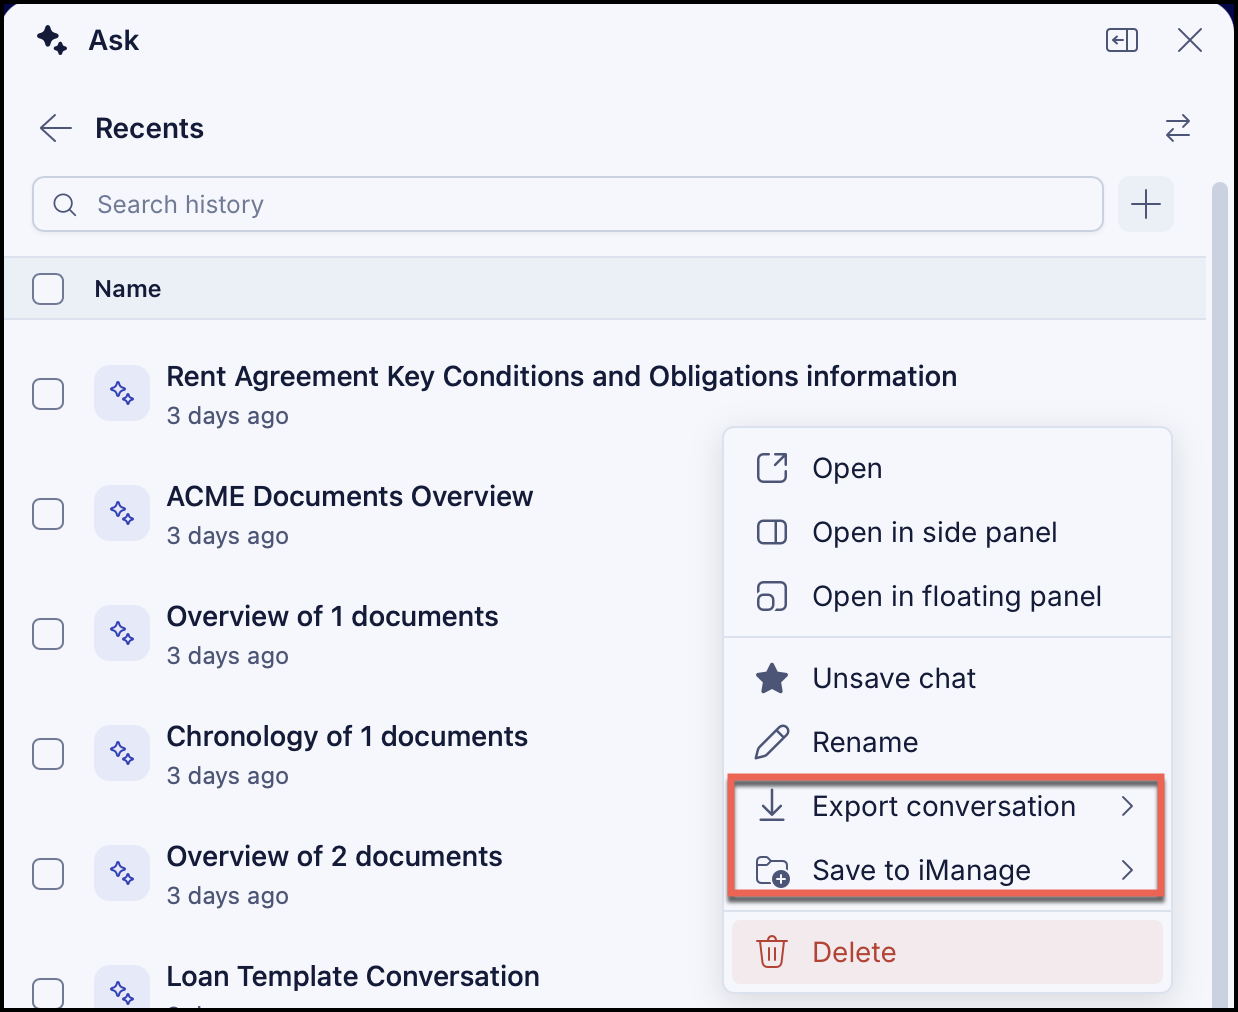Click the dock-to-side panel icon in header
This screenshot has height=1012, width=1238.
(x=1122, y=40)
